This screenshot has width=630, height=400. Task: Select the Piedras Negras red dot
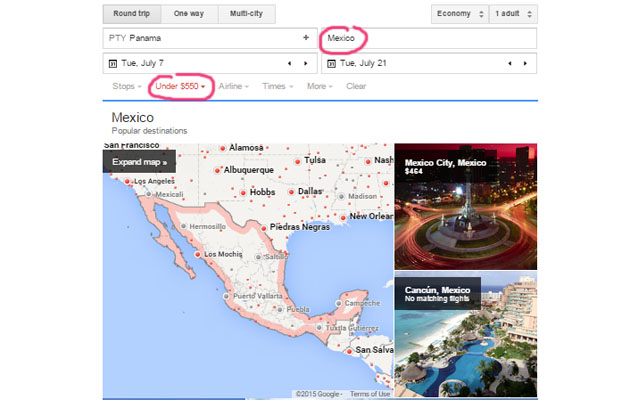264,228
